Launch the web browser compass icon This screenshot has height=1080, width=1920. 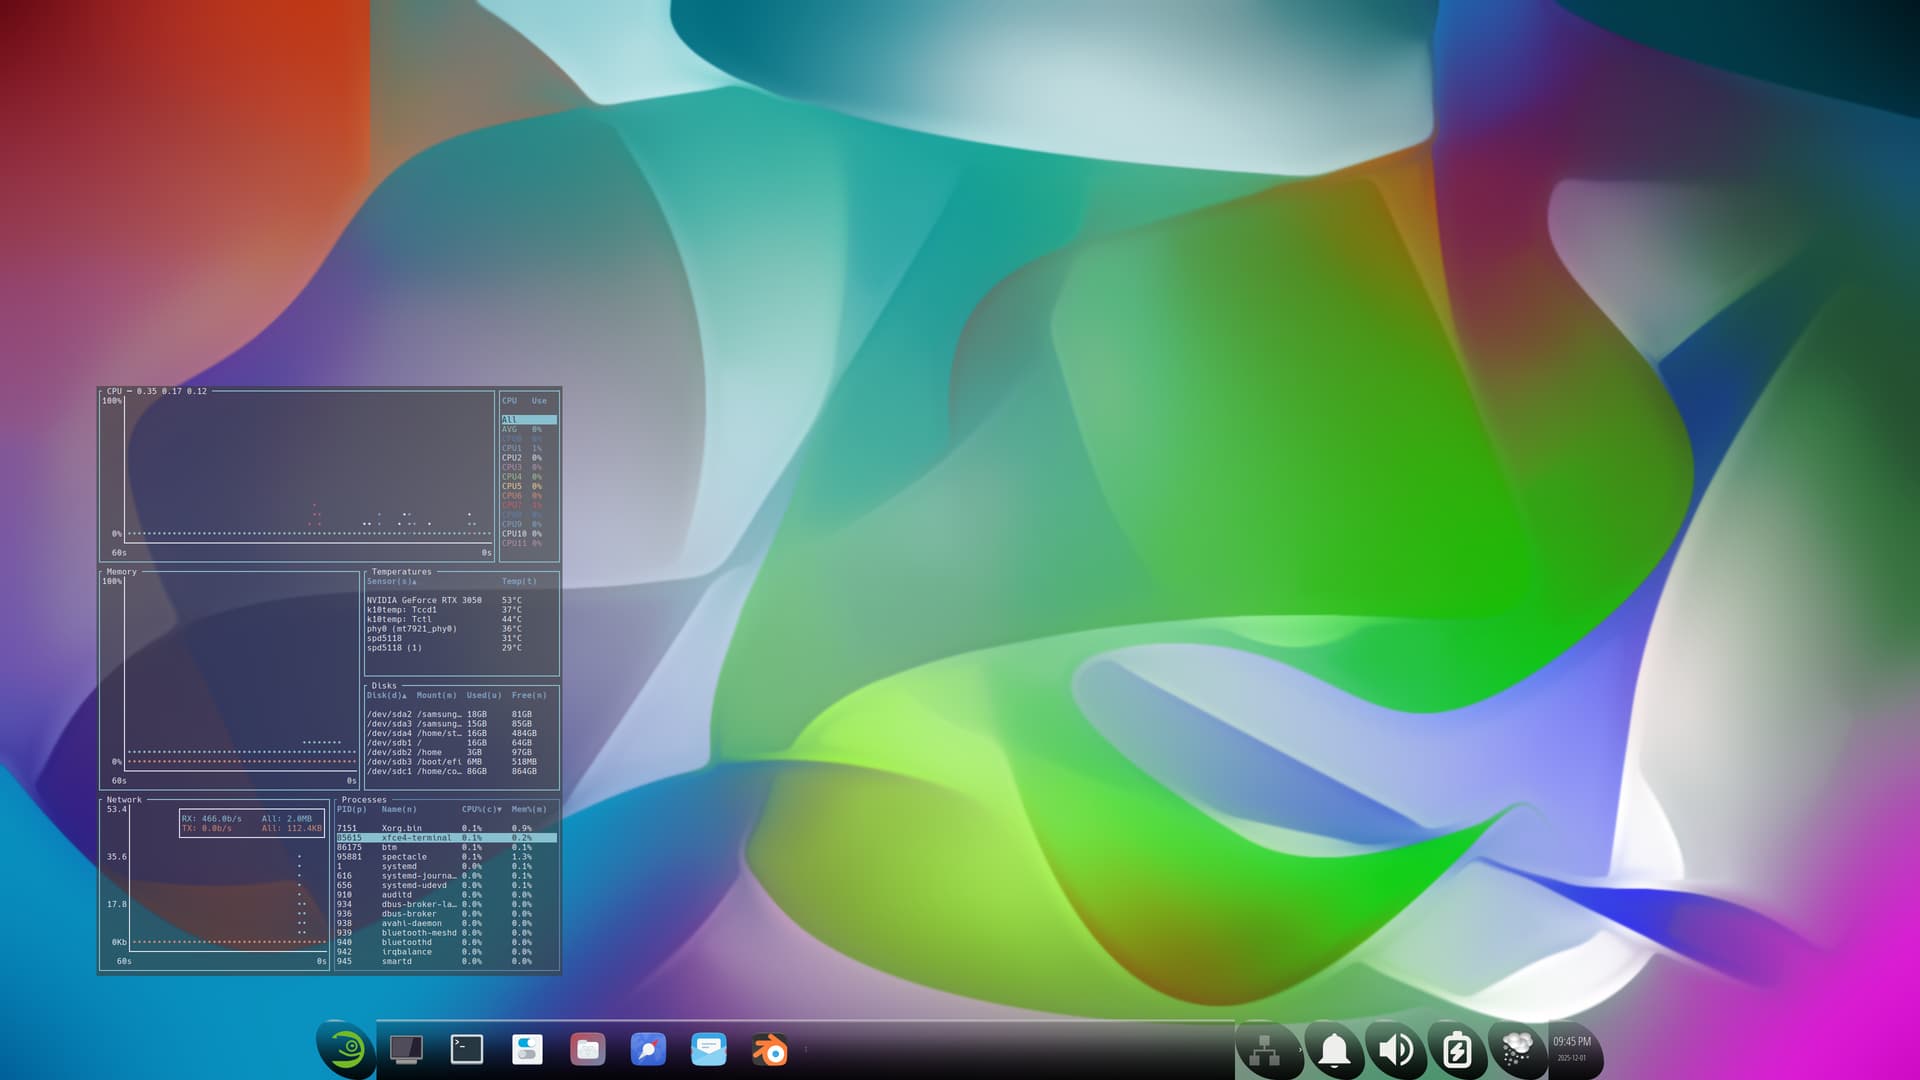coord(648,1049)
